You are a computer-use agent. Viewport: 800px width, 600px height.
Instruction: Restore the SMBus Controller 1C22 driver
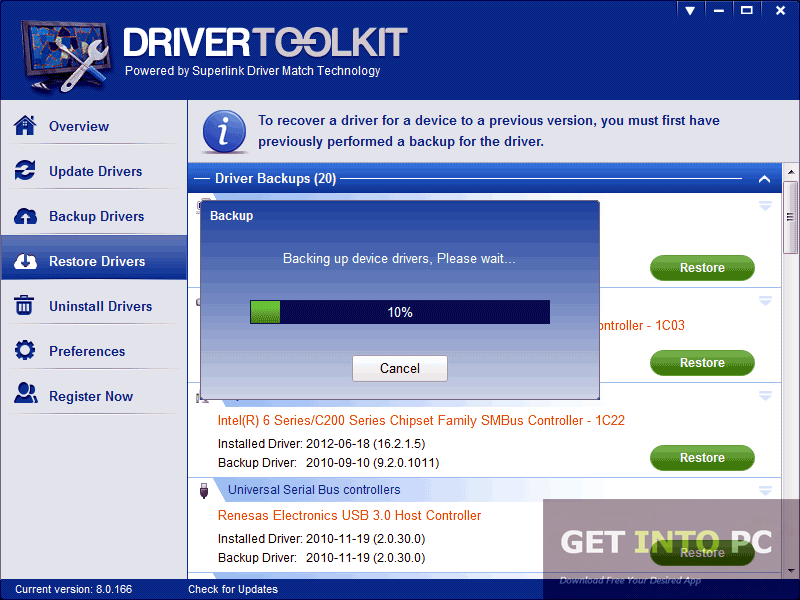click(x=702, y=458)
